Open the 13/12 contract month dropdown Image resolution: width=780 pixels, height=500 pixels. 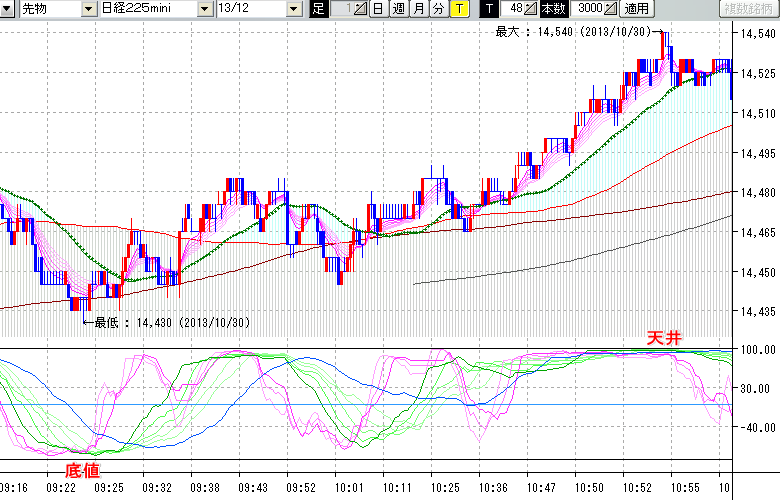pos(293,9)
